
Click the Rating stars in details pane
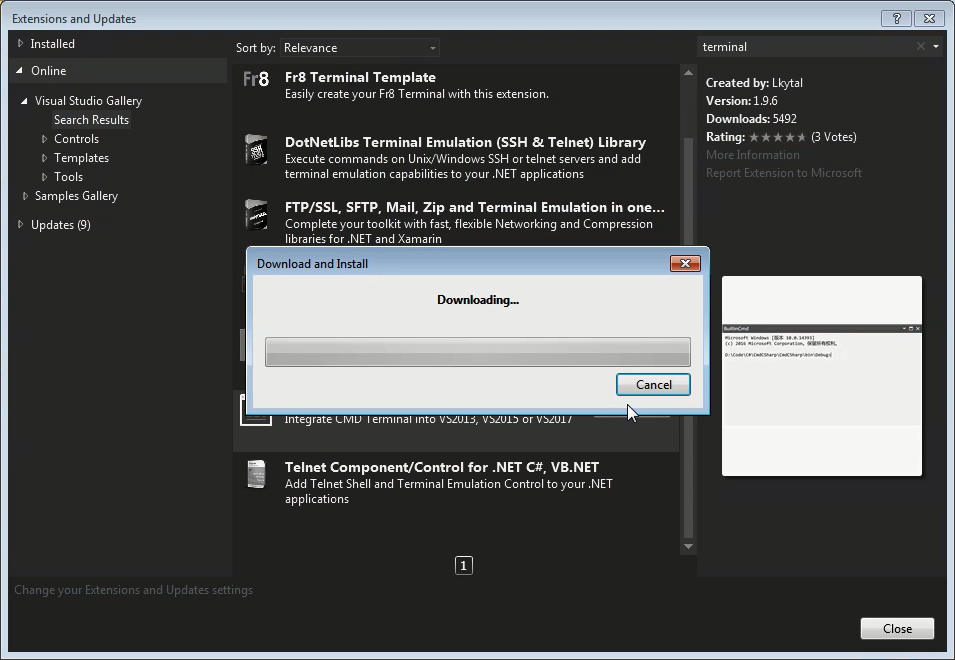tap(778, 137)
